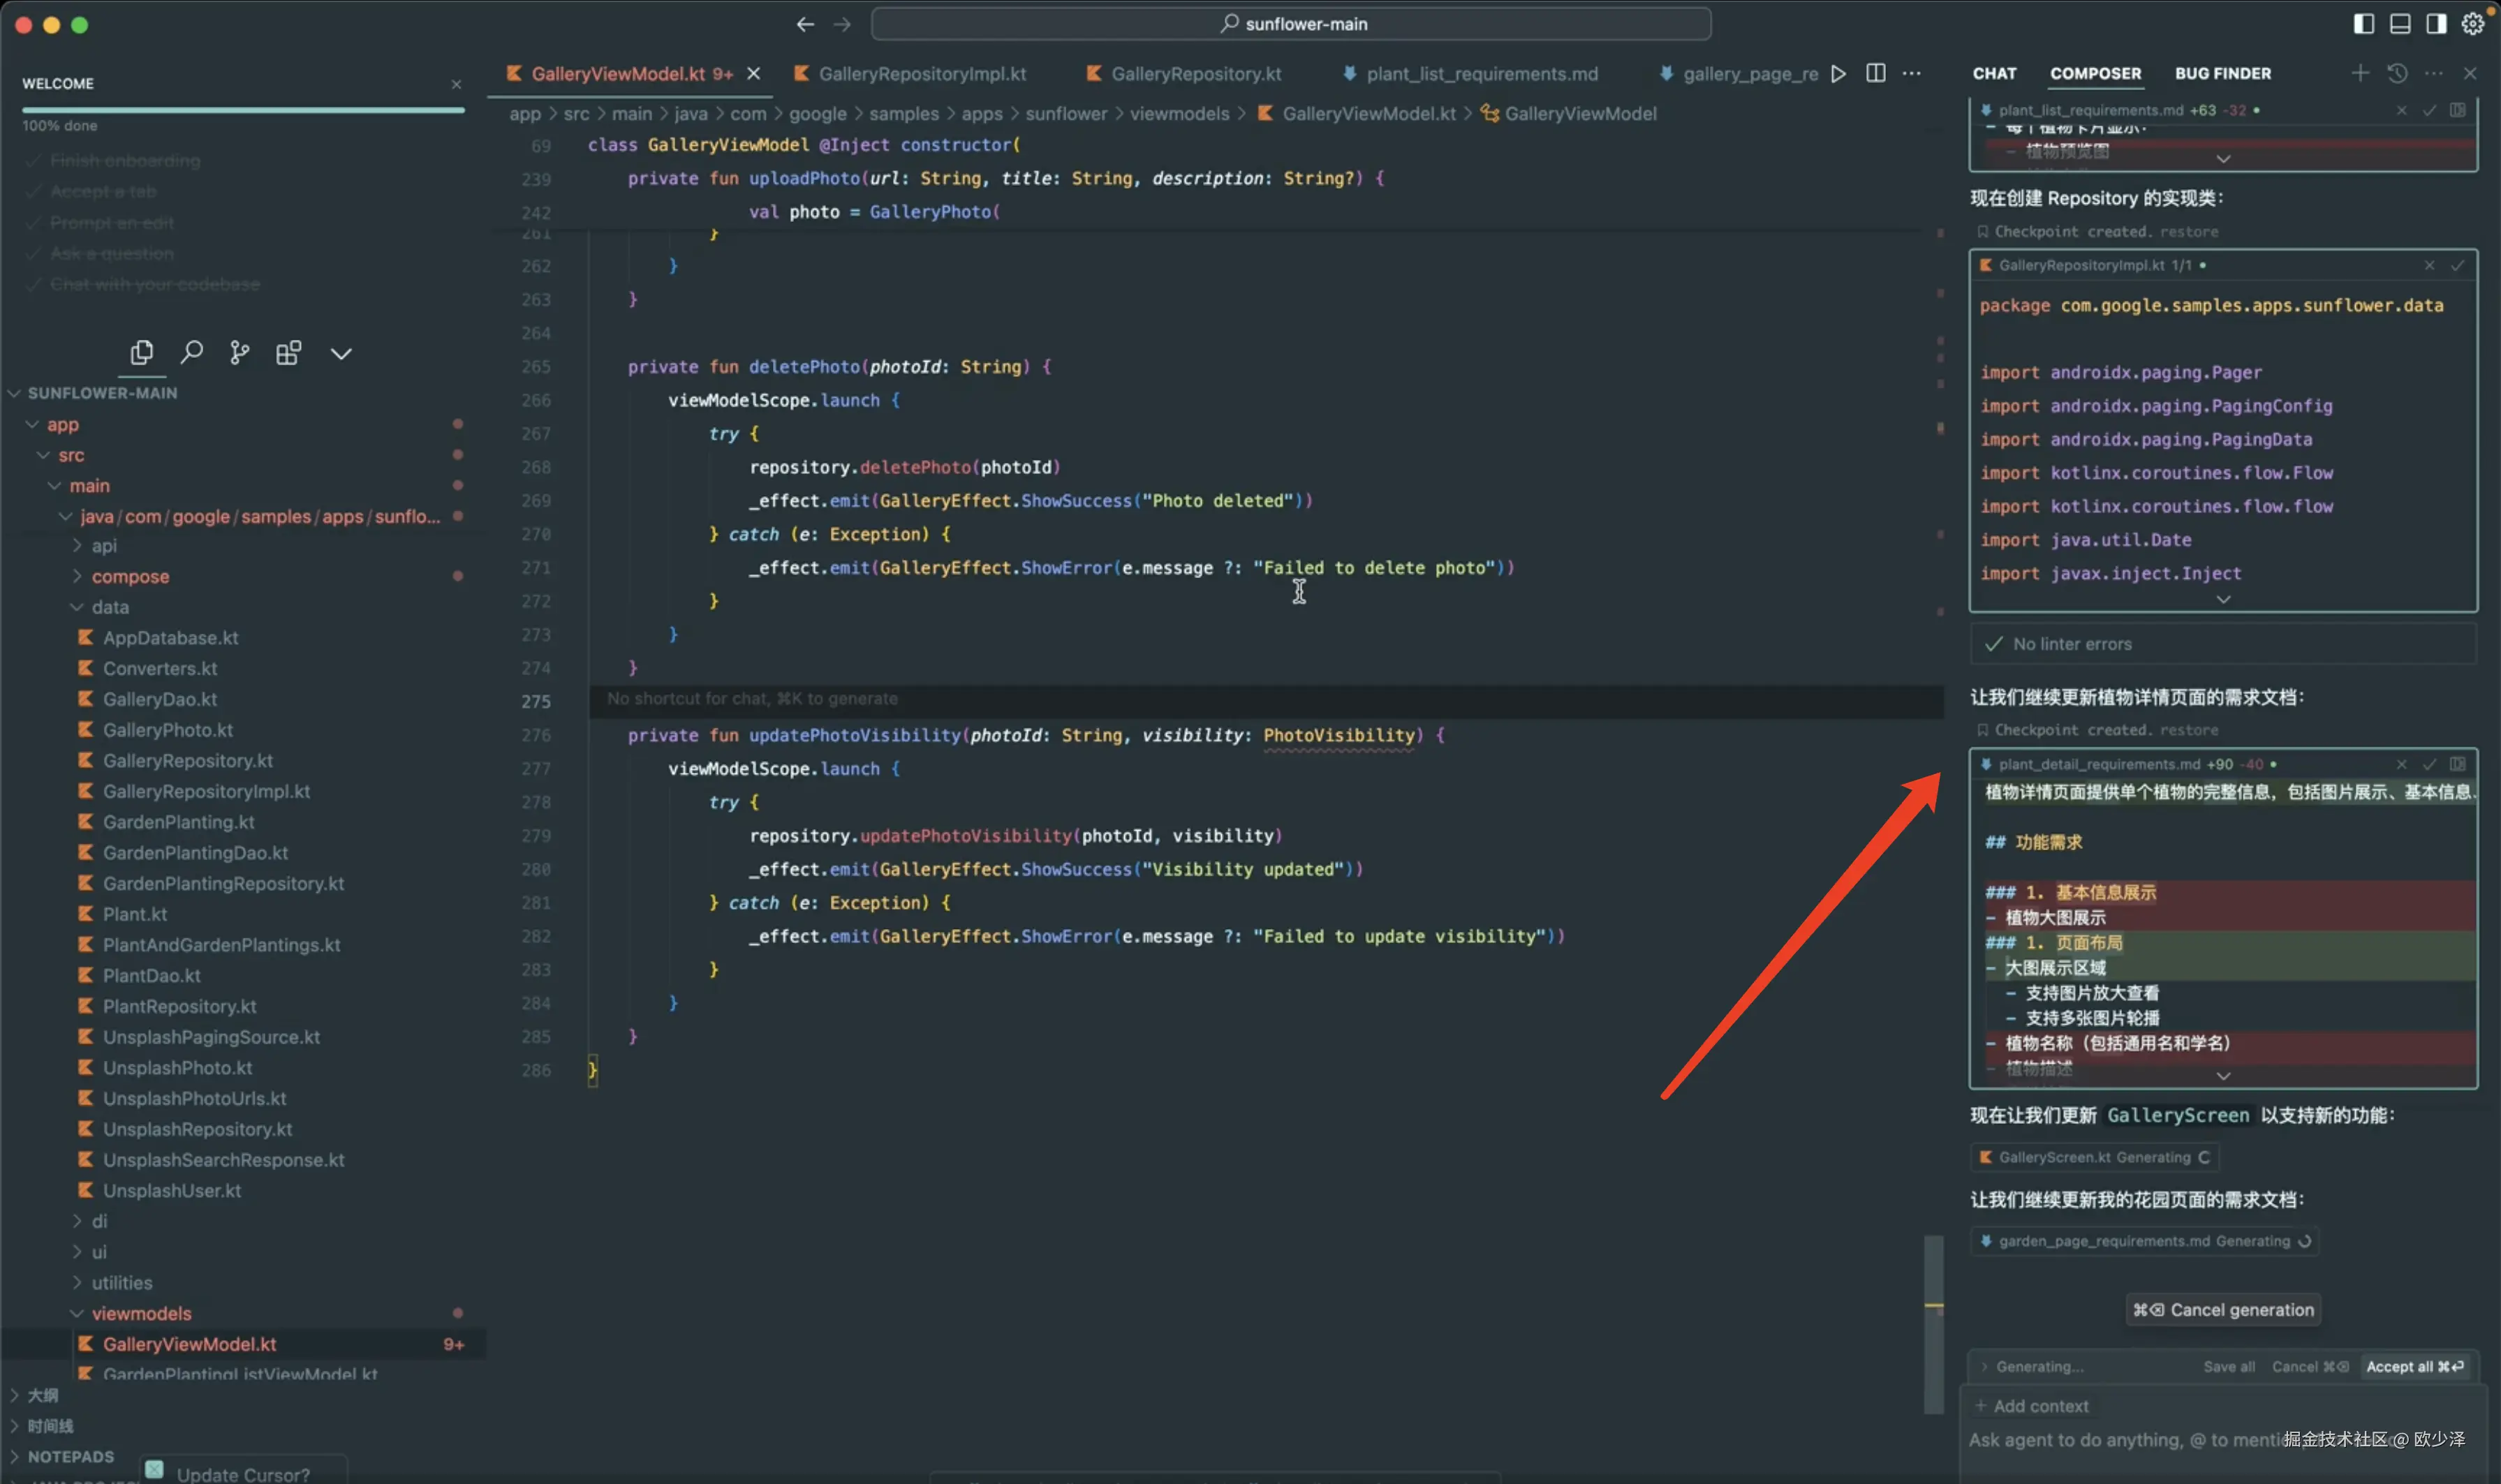Close the Welcome onboarding panel
Image resolution: width=2501 pixels, height=1484 pixels.
pyautogui.click(x=456, y=85)
